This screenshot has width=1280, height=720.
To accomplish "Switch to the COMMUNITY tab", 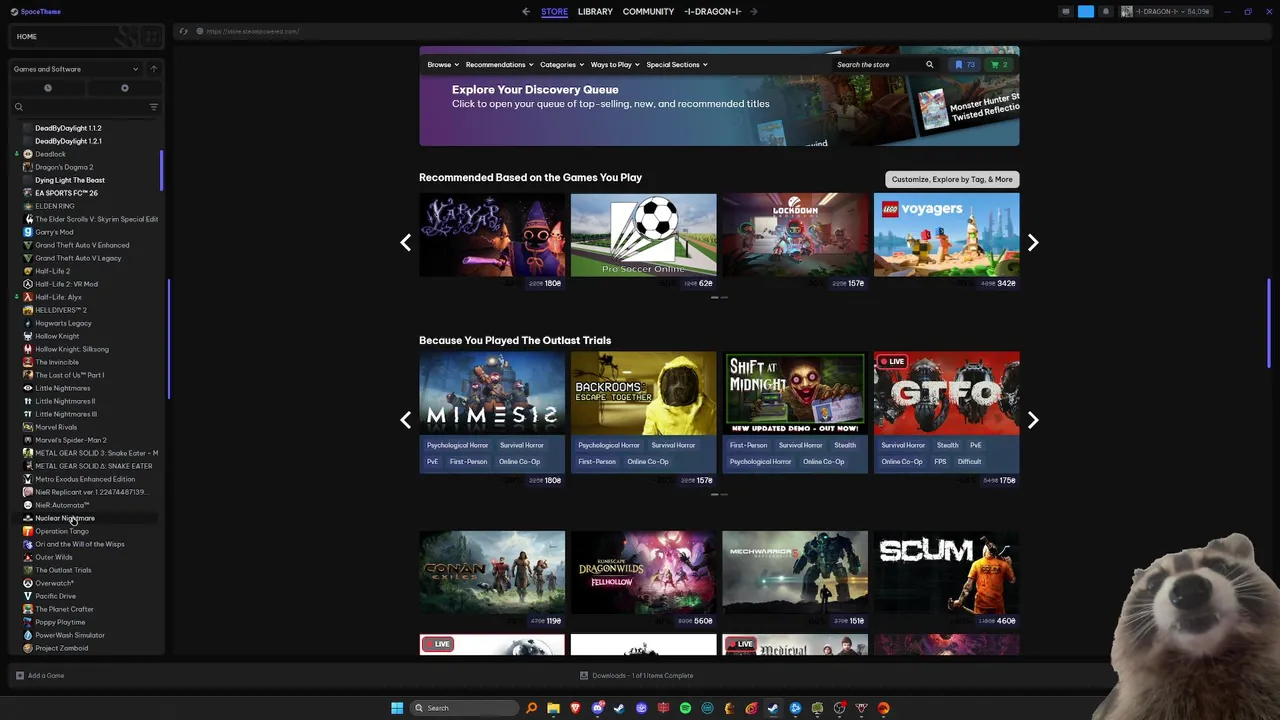I will (x=648, y=12).
